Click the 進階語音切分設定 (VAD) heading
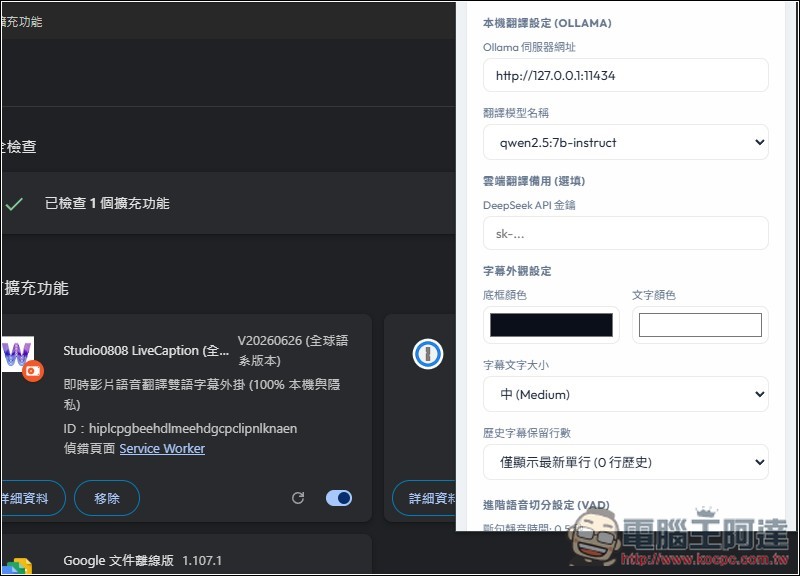 point(546,505)
